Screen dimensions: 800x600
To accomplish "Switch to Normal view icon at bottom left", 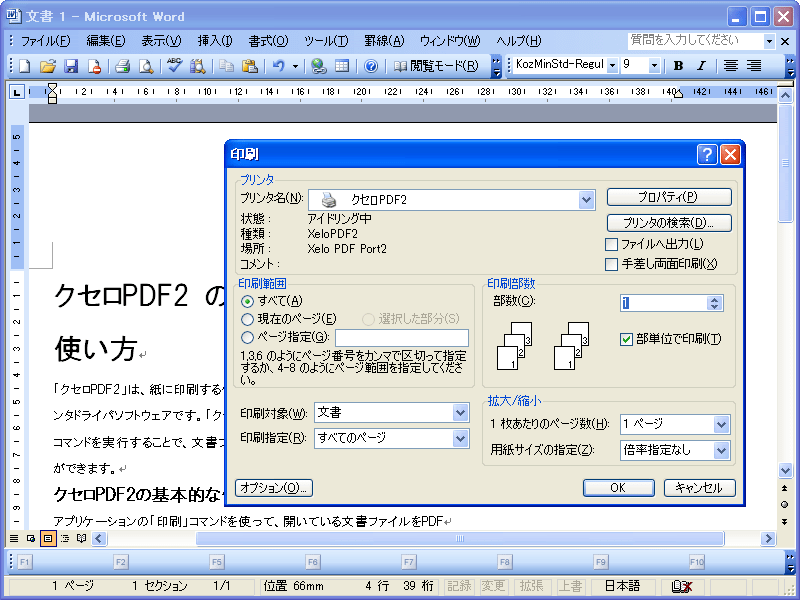I will point(14,538).
